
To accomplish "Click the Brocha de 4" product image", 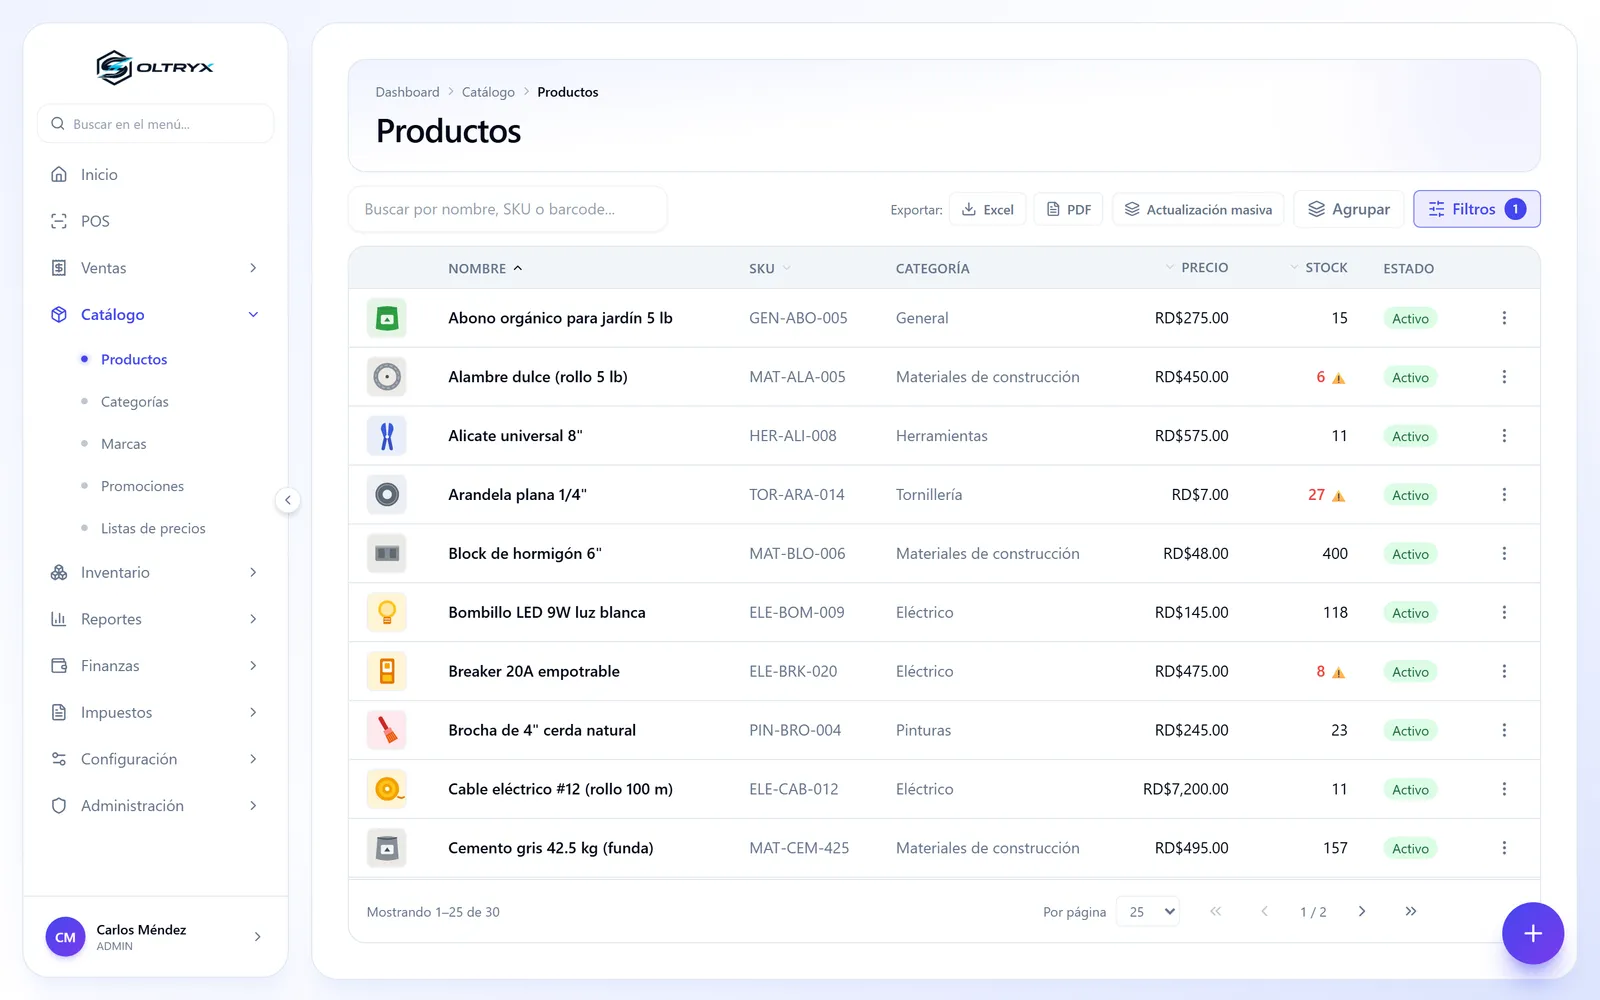I will pyautogui.click(x=387, y=731).
